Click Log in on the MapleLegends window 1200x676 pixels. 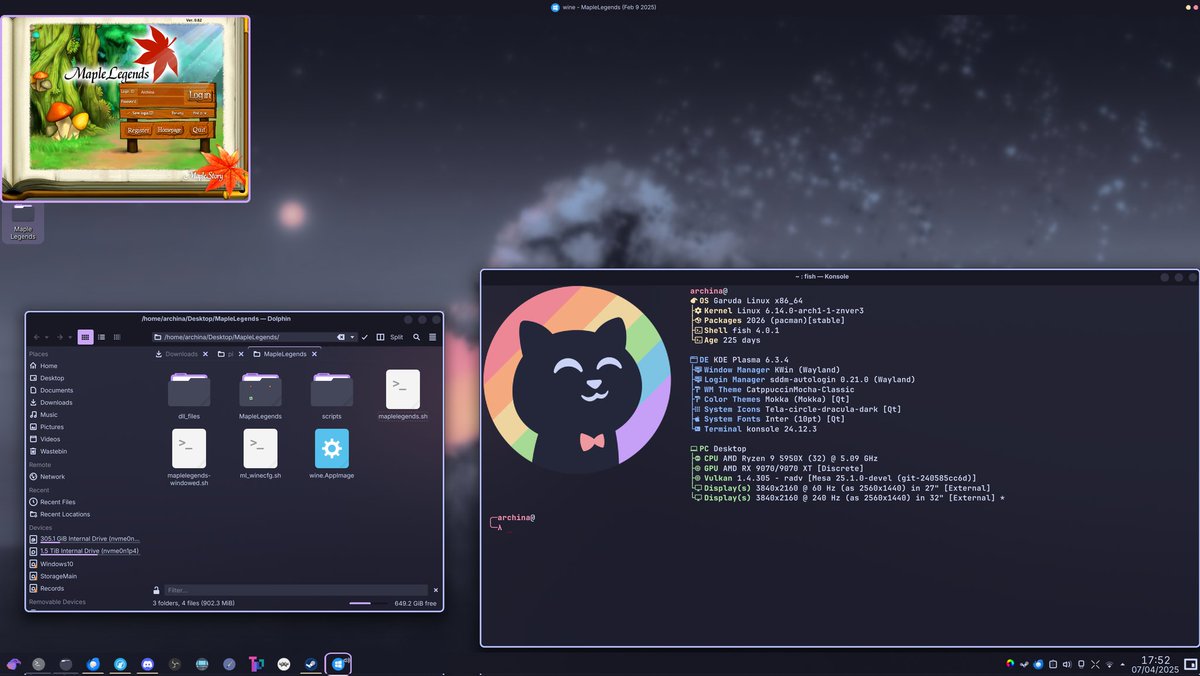[x=200, y=95]
